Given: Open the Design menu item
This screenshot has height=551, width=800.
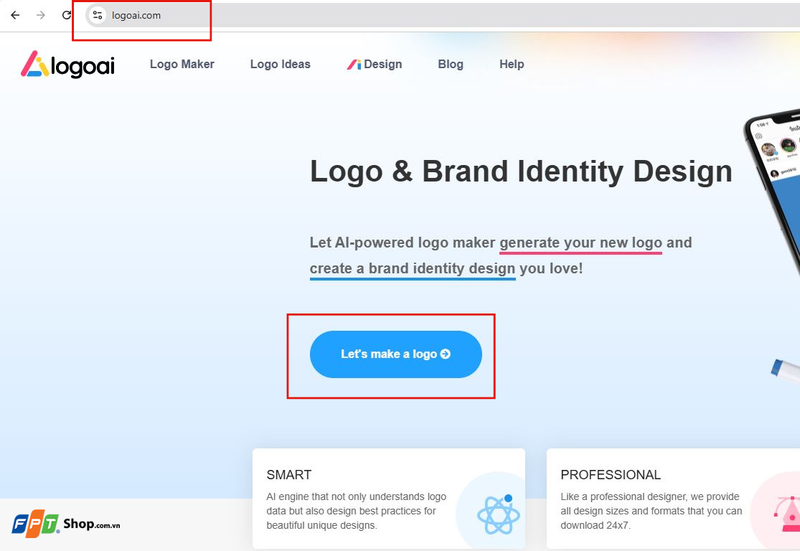Looking at the screenshot, I should point(374,64).
